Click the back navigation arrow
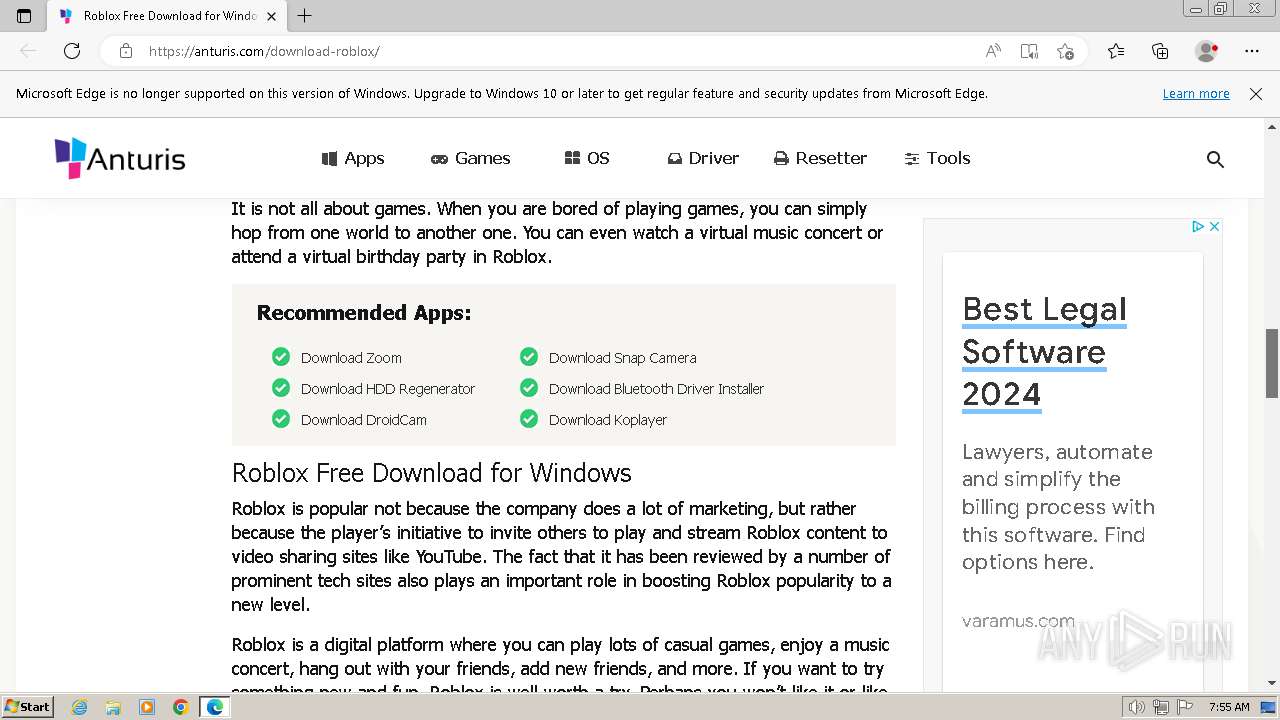The height and width of the screenshot is (720, 1280). [x=28, y=51]
